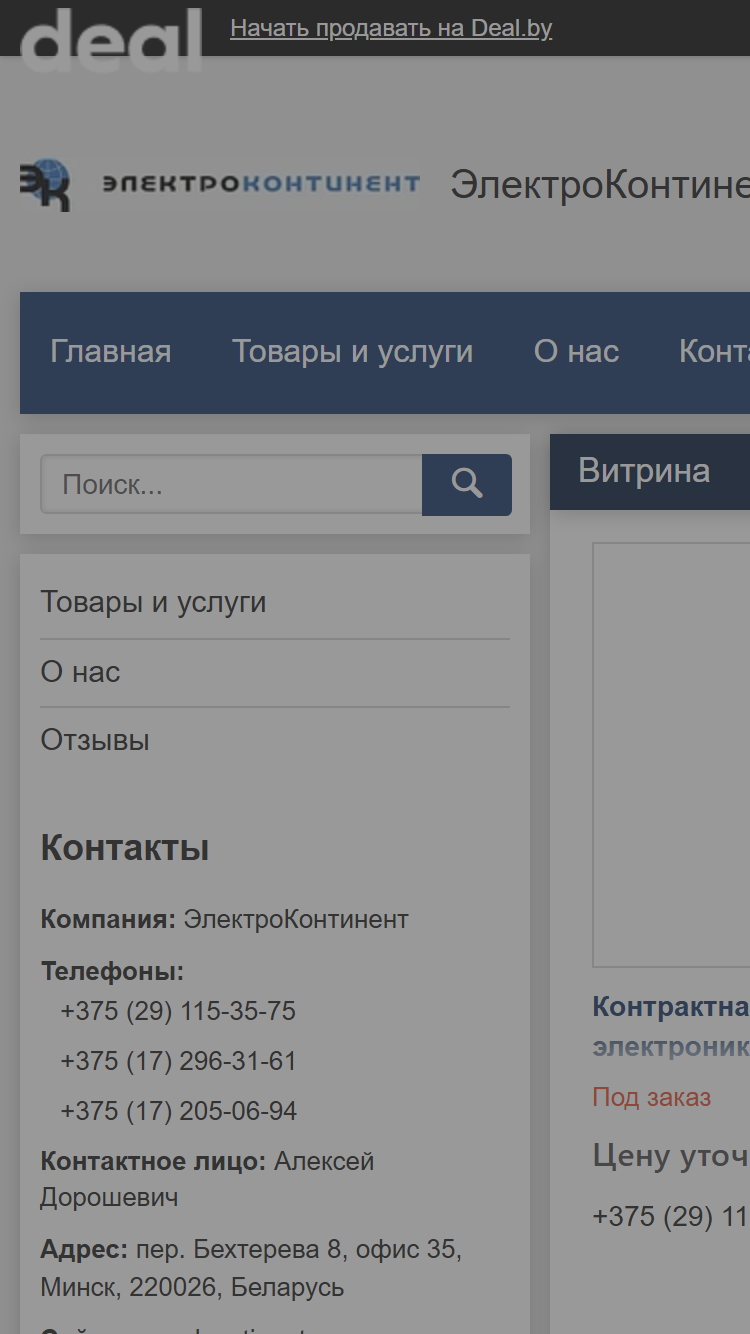Open Товары и услуги in sidebar menu
This screenshot has height=1334, width=750.
[x=153, y=602]
